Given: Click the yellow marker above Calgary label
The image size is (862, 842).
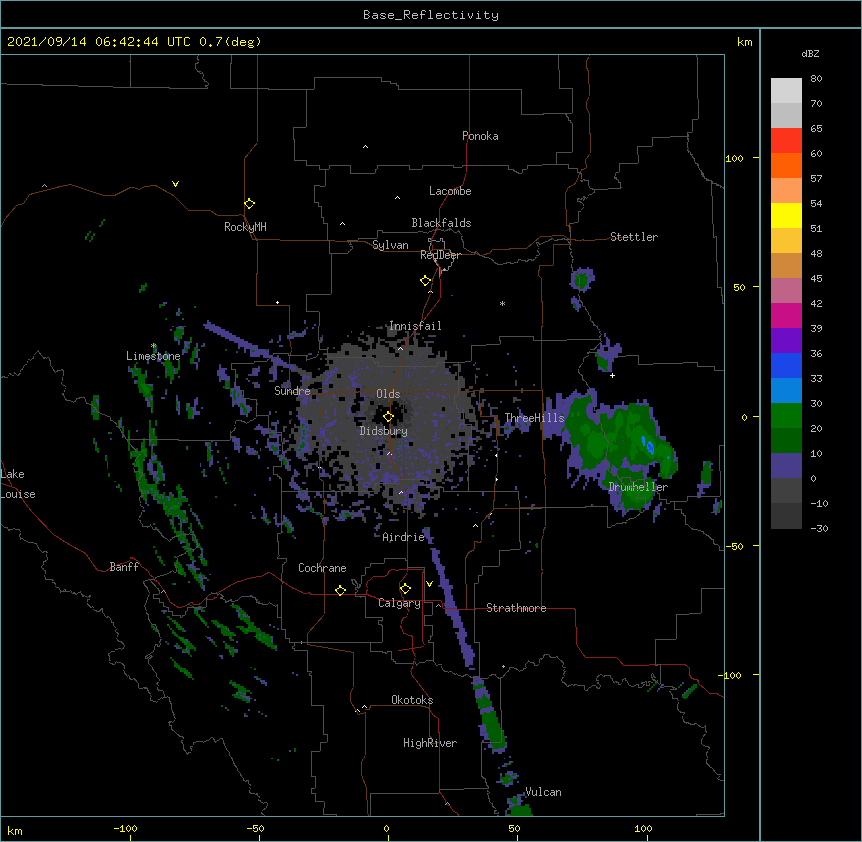Looking at the screenshot, I should pos(405,589).
